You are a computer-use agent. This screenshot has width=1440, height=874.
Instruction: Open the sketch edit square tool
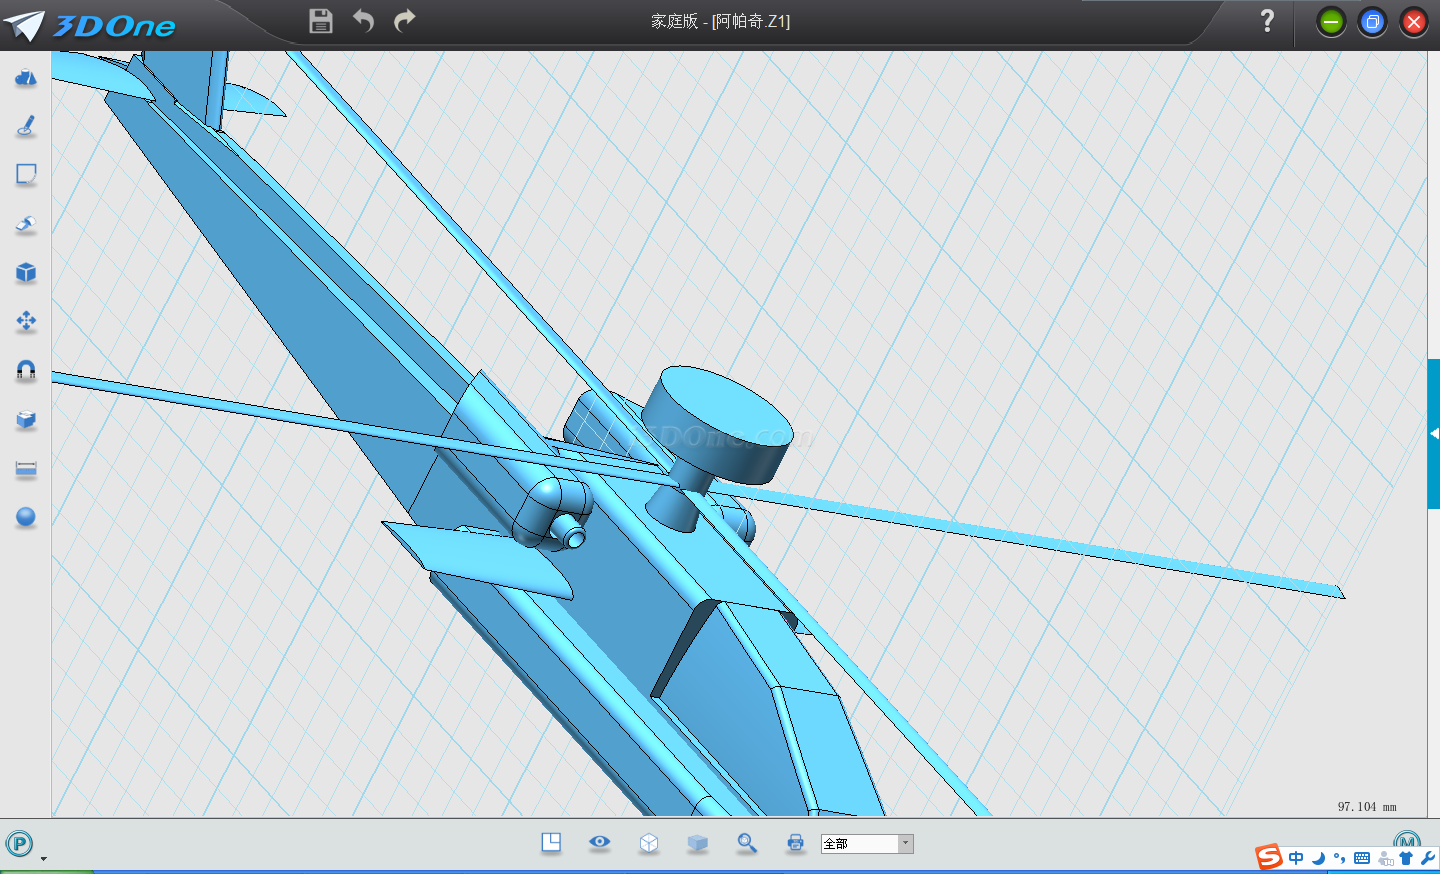point(26,175)
